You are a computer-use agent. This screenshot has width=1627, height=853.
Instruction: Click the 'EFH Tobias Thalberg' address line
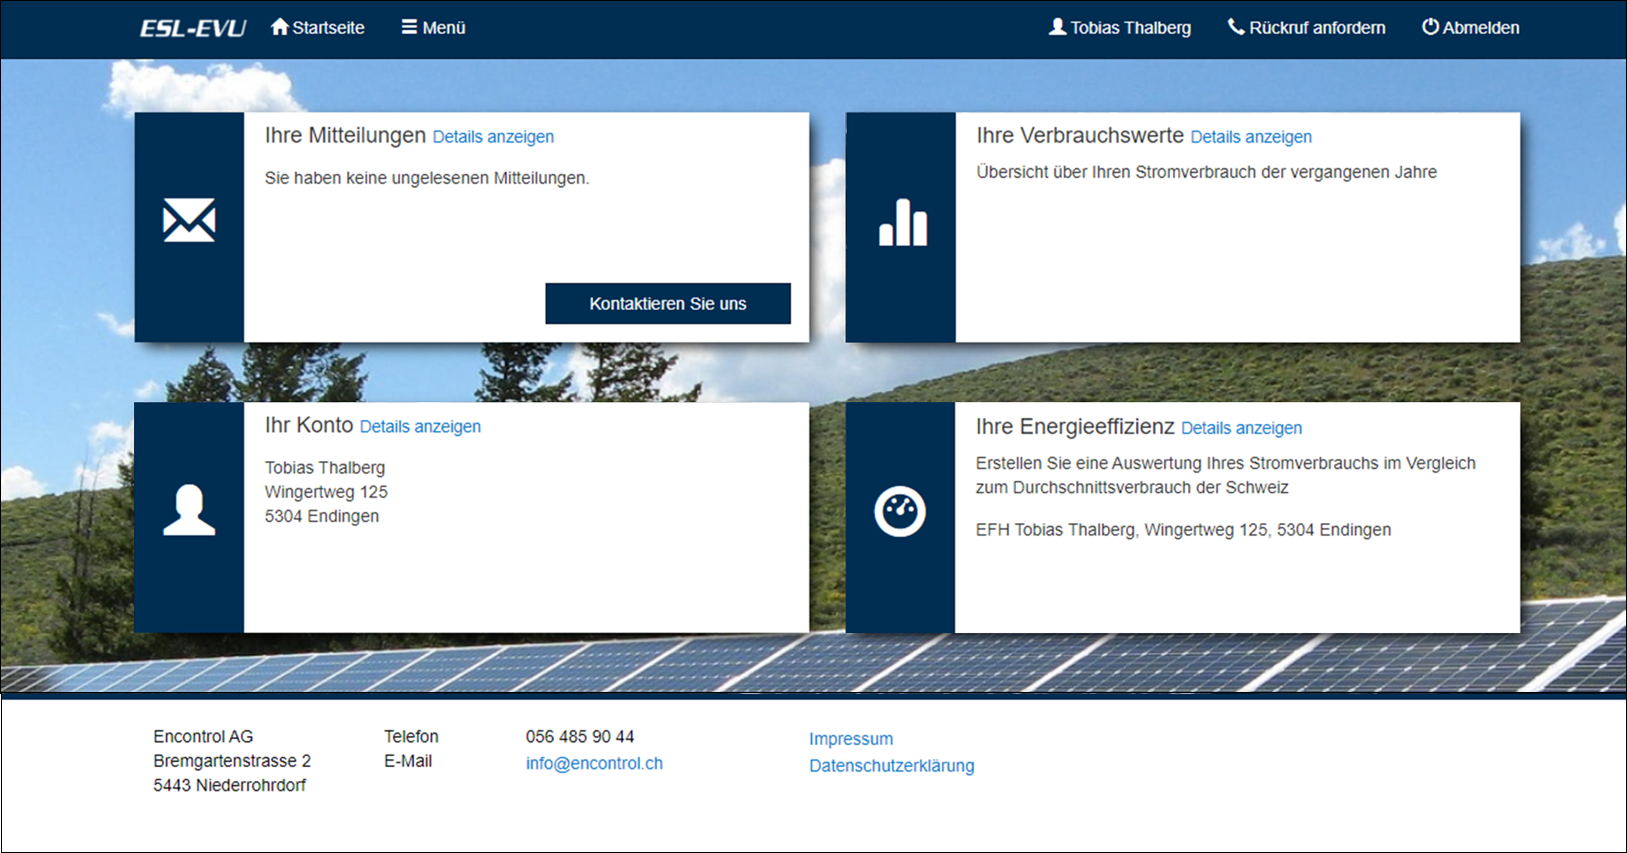[x=1183, y=530]
